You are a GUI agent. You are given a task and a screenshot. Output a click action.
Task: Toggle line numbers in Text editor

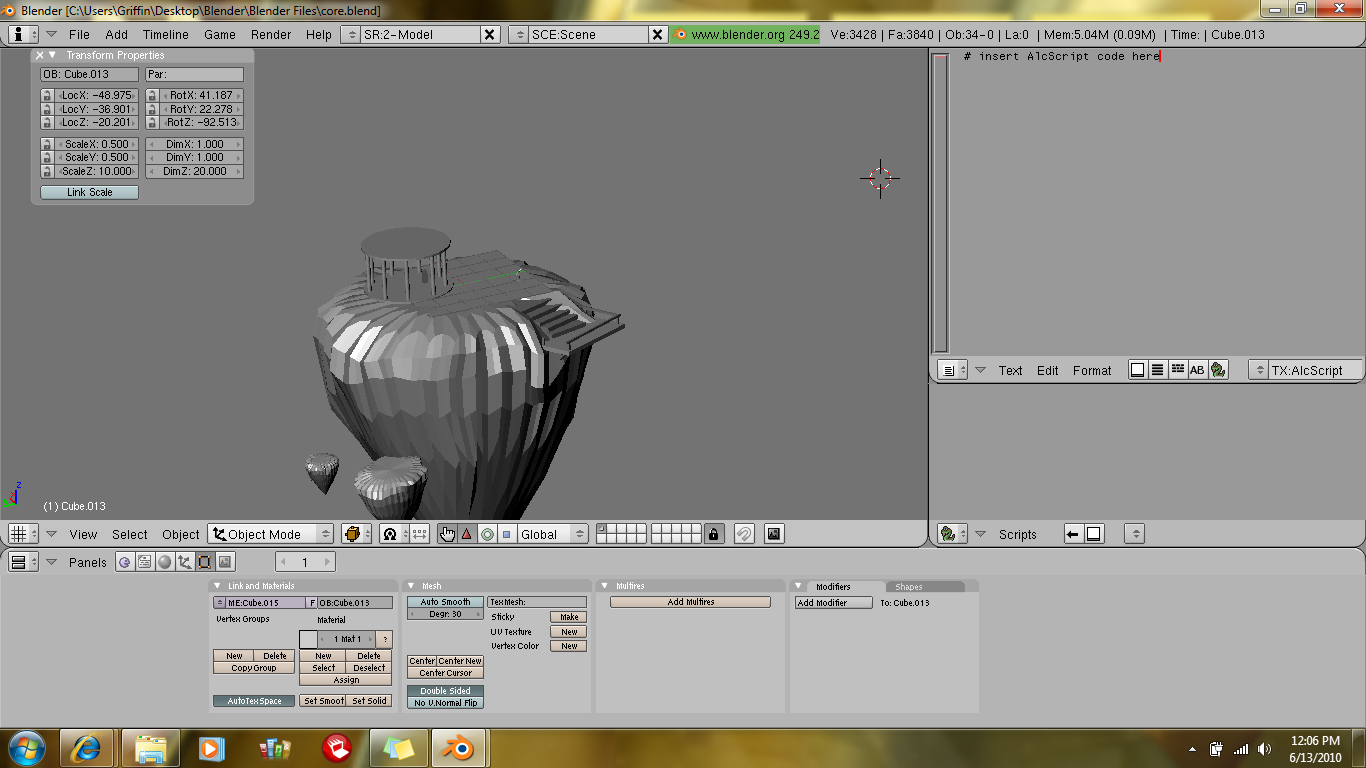pos(1157,370)
